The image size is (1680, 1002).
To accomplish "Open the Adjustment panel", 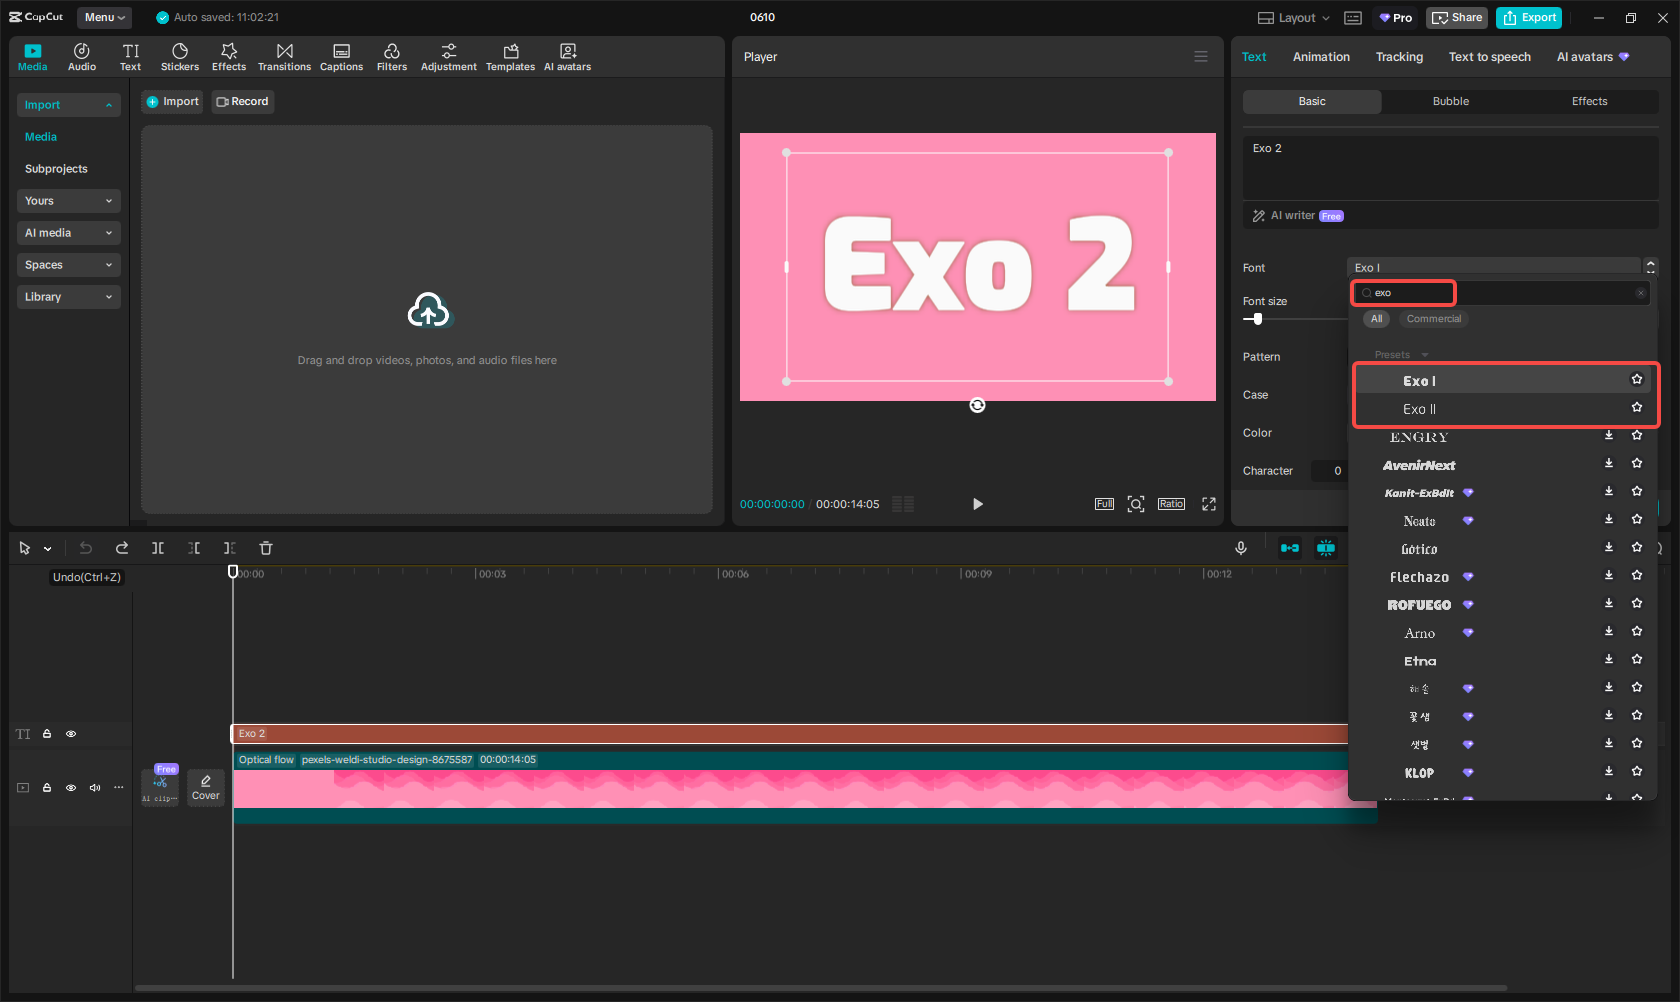I will pyautogui.click(x=448, y=57).
